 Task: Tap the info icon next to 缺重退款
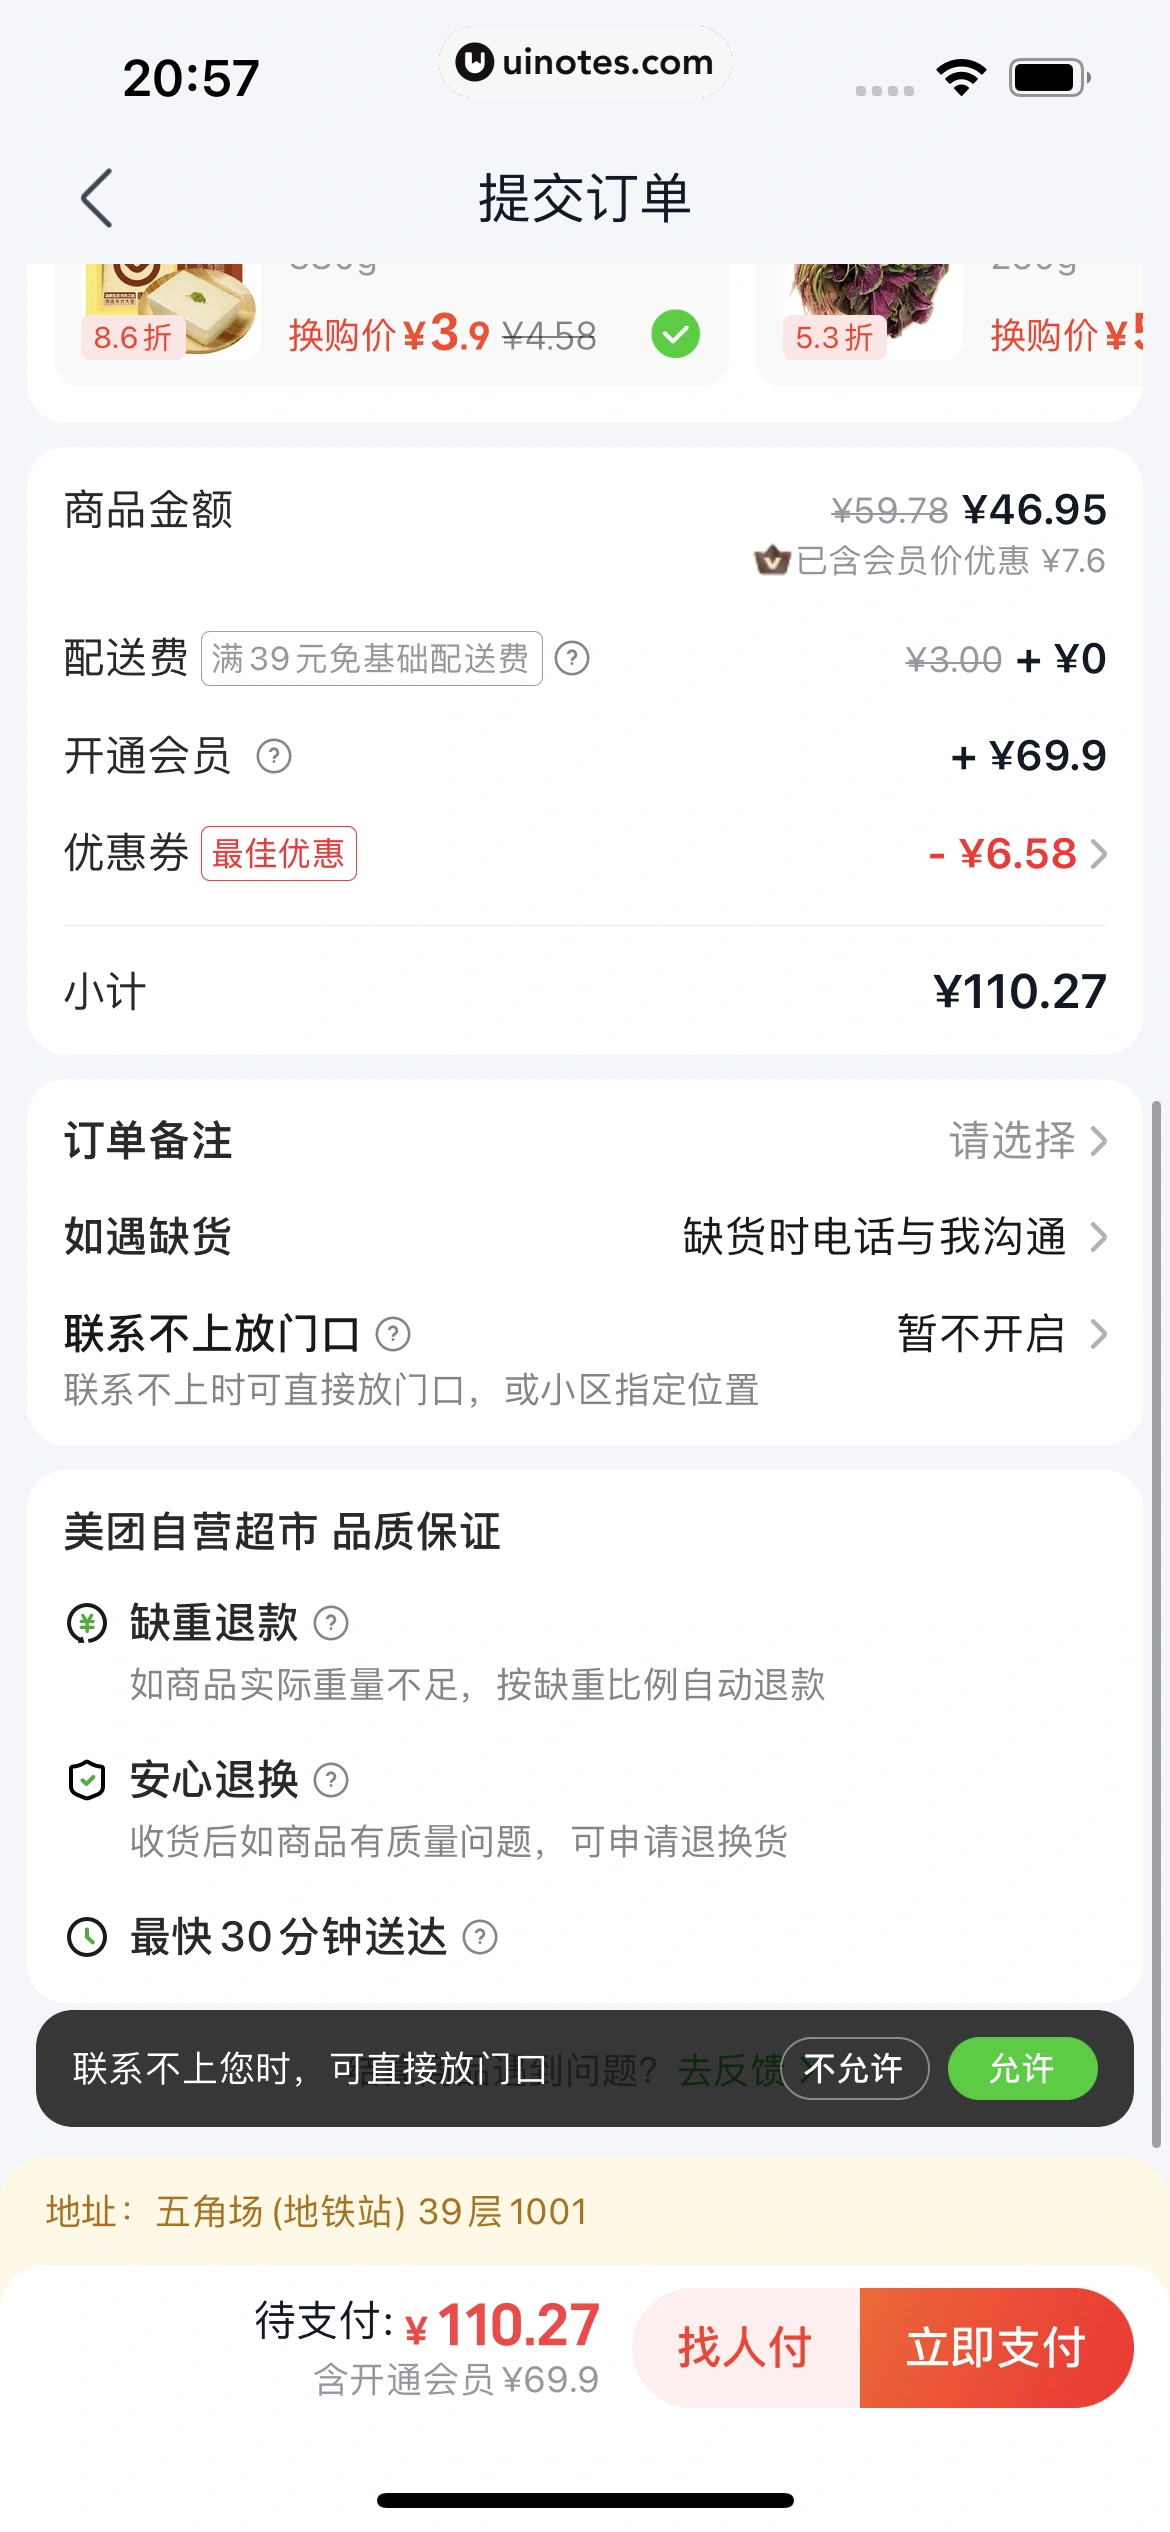coord(331,1622)
